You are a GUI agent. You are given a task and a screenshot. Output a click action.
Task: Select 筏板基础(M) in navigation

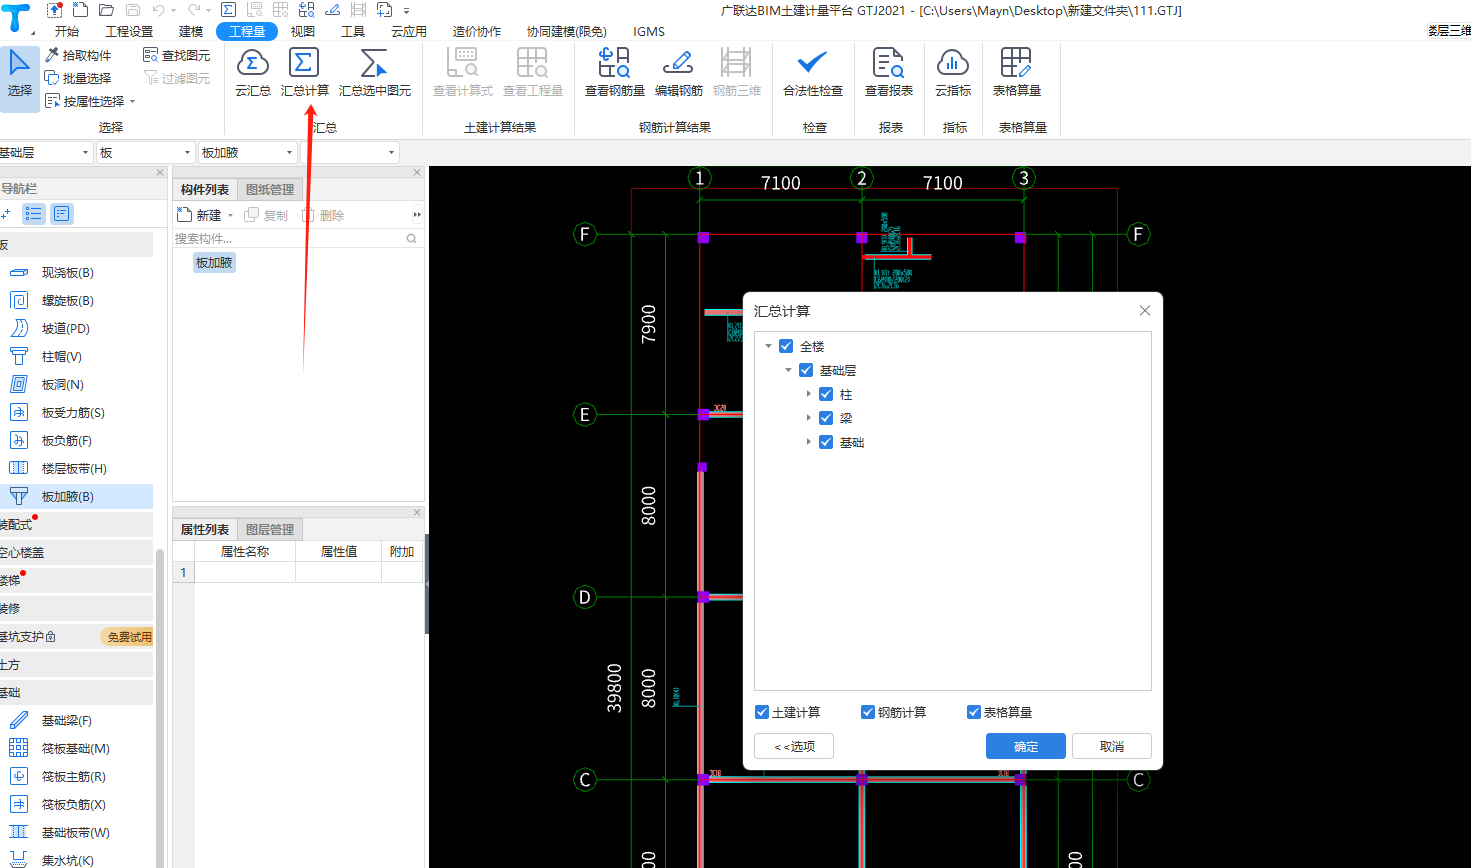(77, 748)
